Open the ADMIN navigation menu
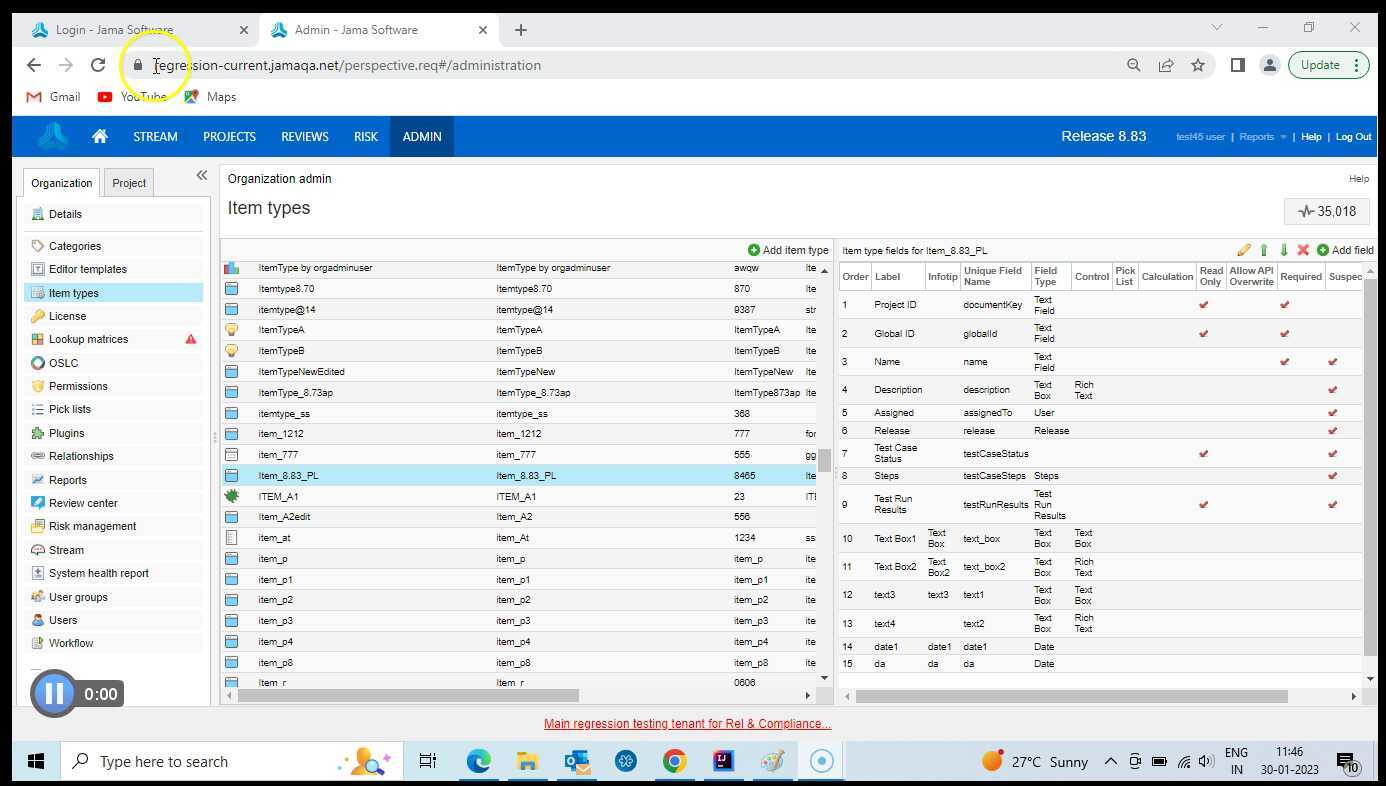 tap(421, 136)
